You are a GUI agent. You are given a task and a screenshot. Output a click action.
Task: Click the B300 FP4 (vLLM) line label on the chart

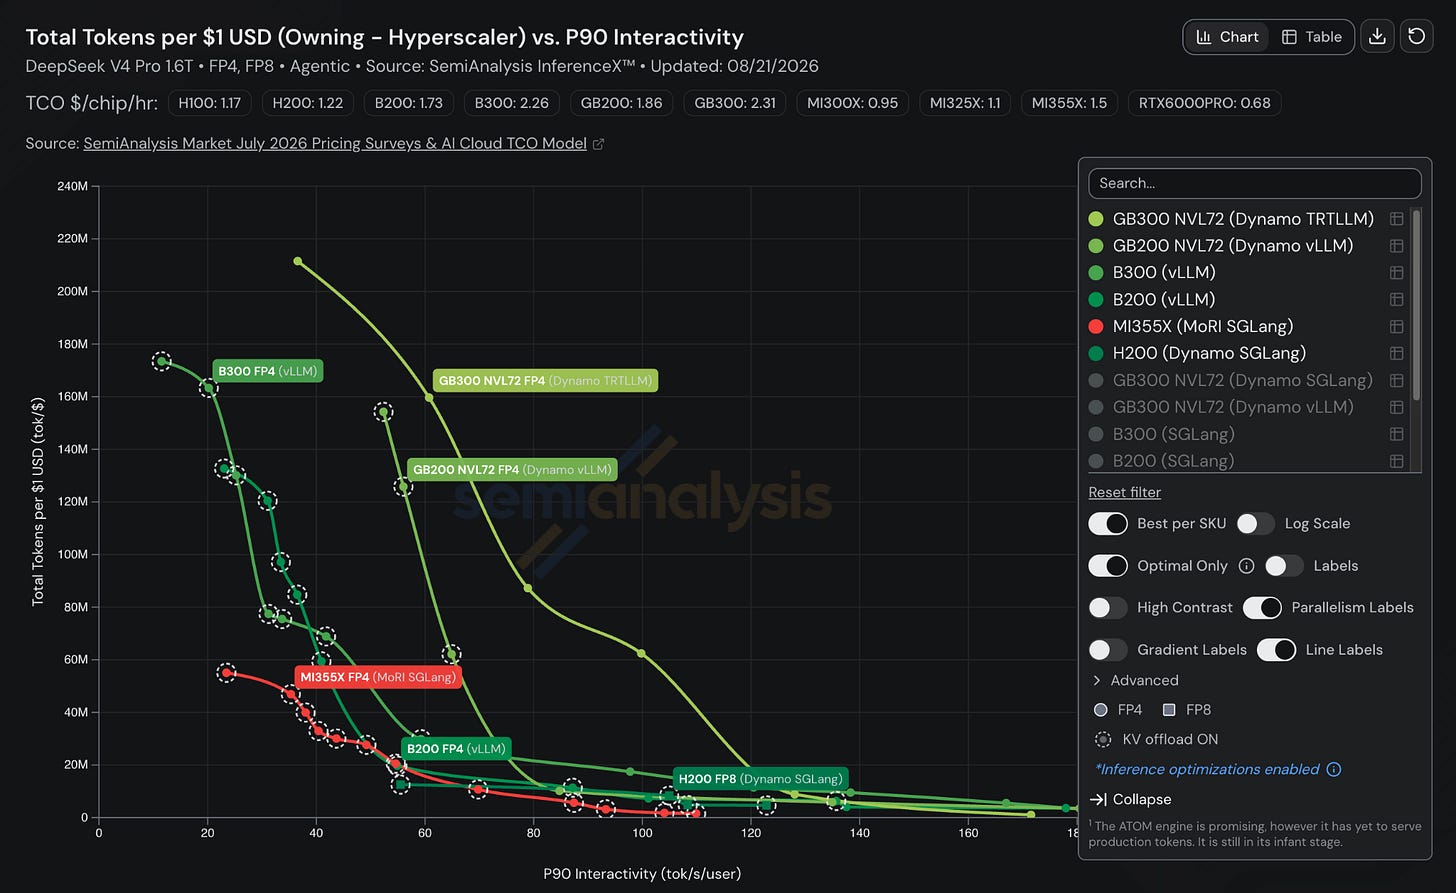click(x=268, y=371)
